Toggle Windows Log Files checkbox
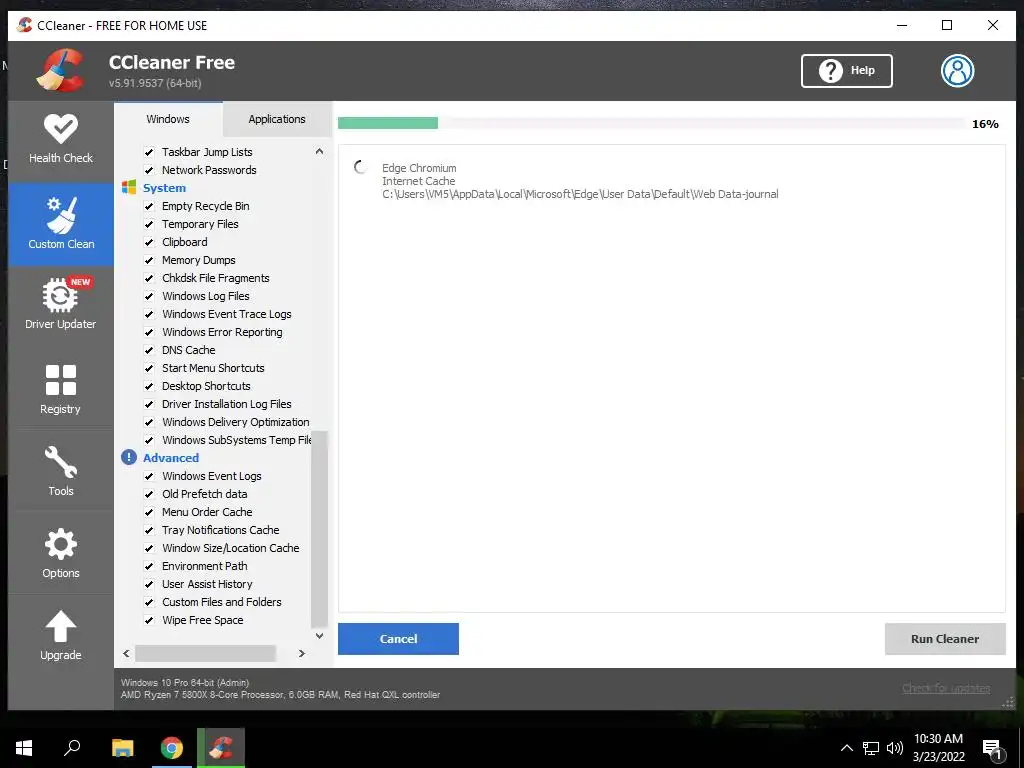 pos(149,296)
